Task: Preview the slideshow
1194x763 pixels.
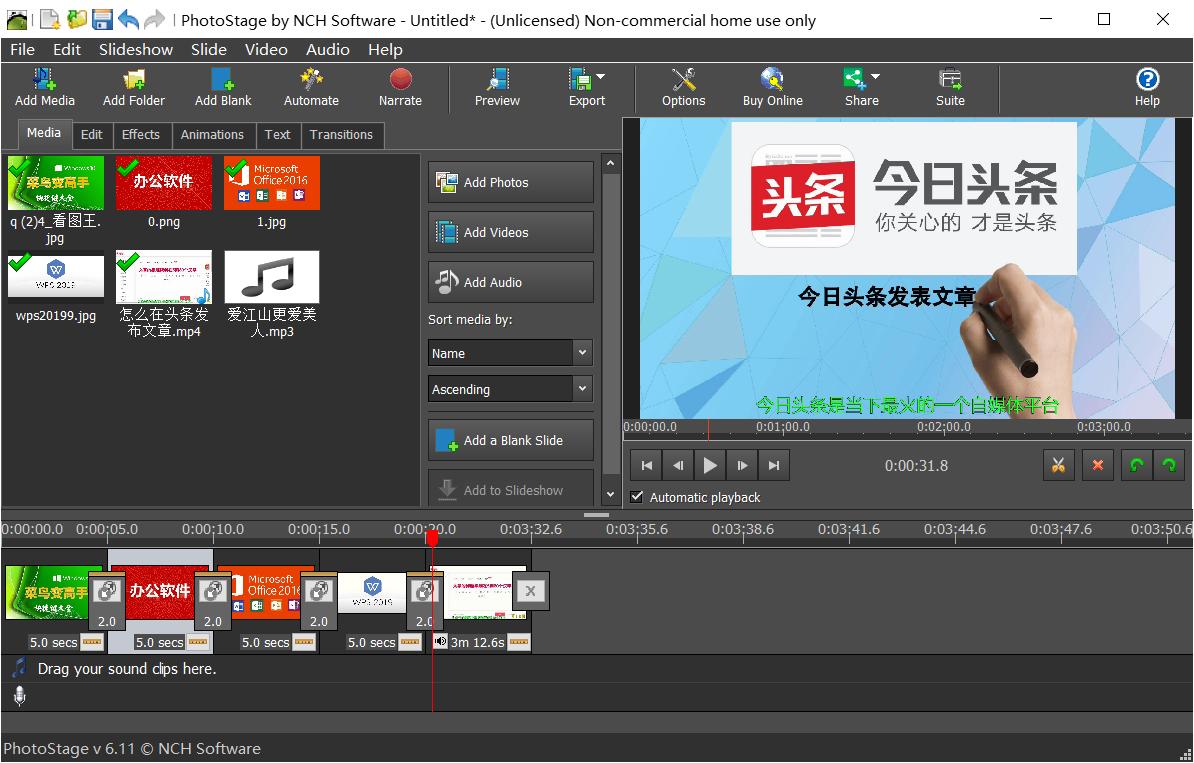Action: (x=496, y=88)
